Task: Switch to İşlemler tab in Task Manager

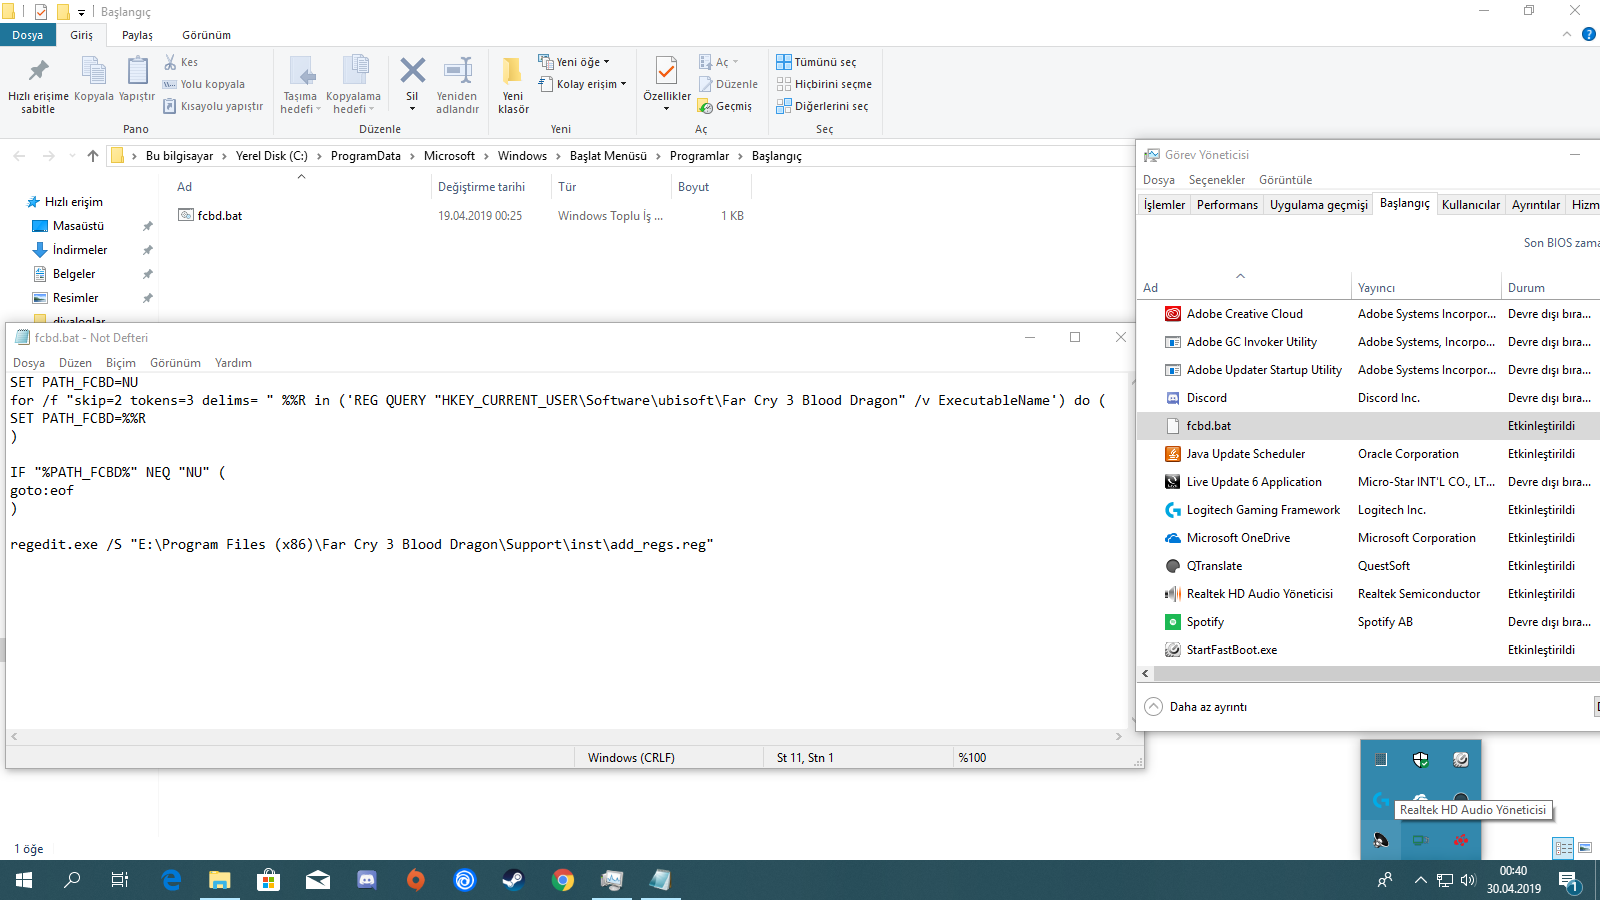Action: pos(1164,205)
